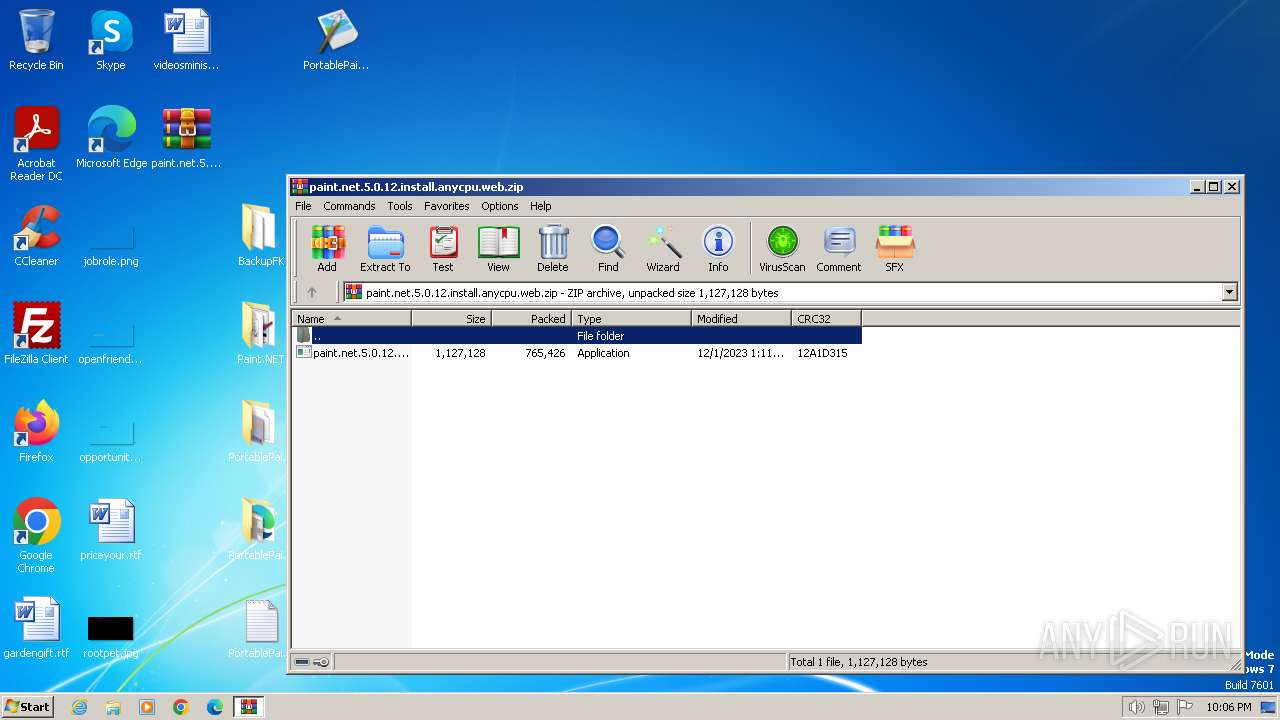Sort by Packed column header
The height and width of the screenshot is (720, 1280).
[532, 319]
